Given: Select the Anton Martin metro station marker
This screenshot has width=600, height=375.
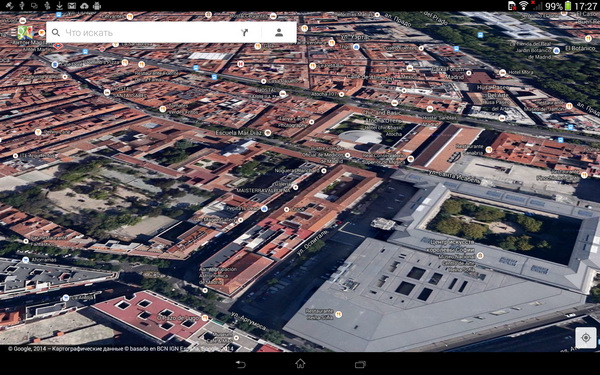Looking at the screenshot, I should (x=58, y=46).
